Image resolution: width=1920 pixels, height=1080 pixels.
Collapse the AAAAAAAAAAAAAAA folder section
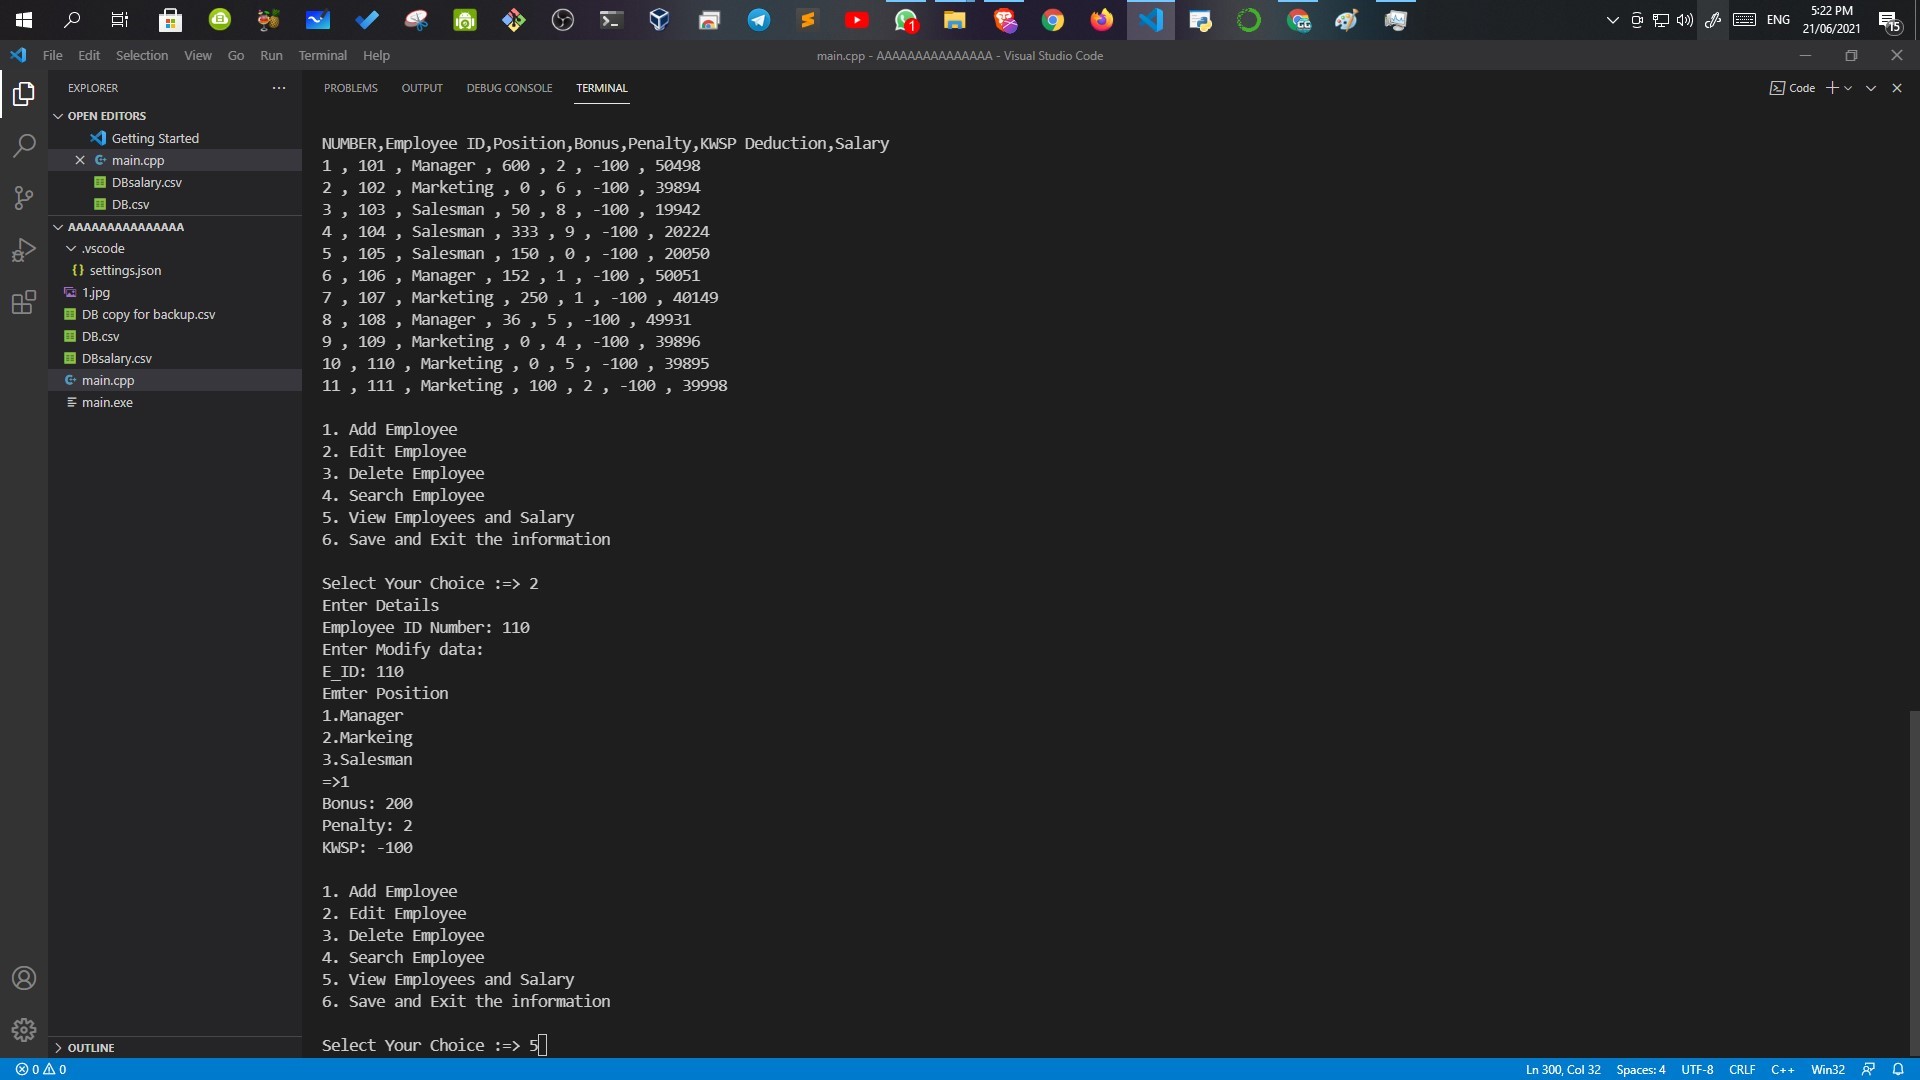[58, 227]
